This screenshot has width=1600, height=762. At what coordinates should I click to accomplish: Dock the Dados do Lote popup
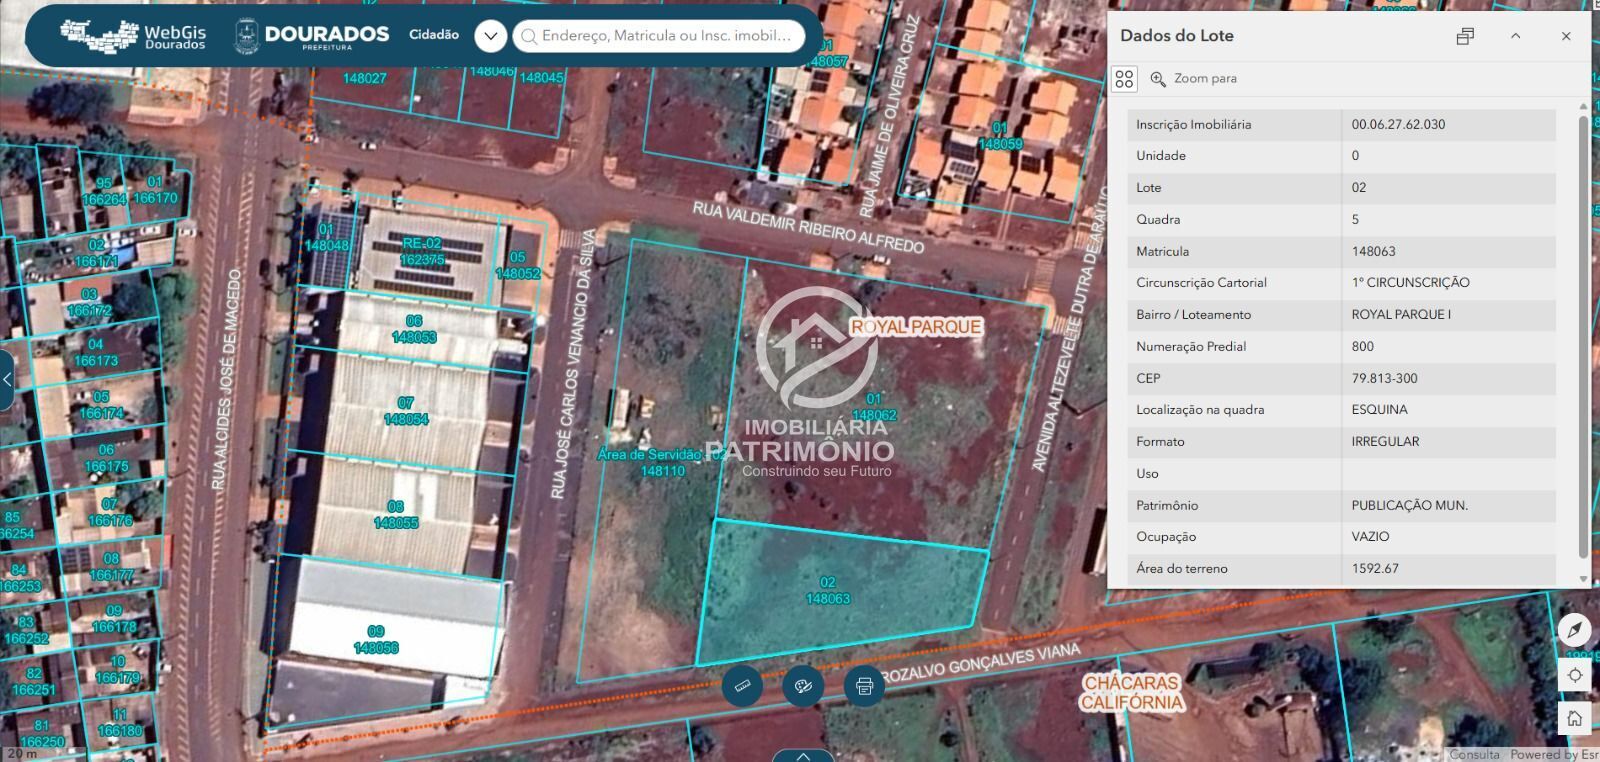[x=1465, y=36]
